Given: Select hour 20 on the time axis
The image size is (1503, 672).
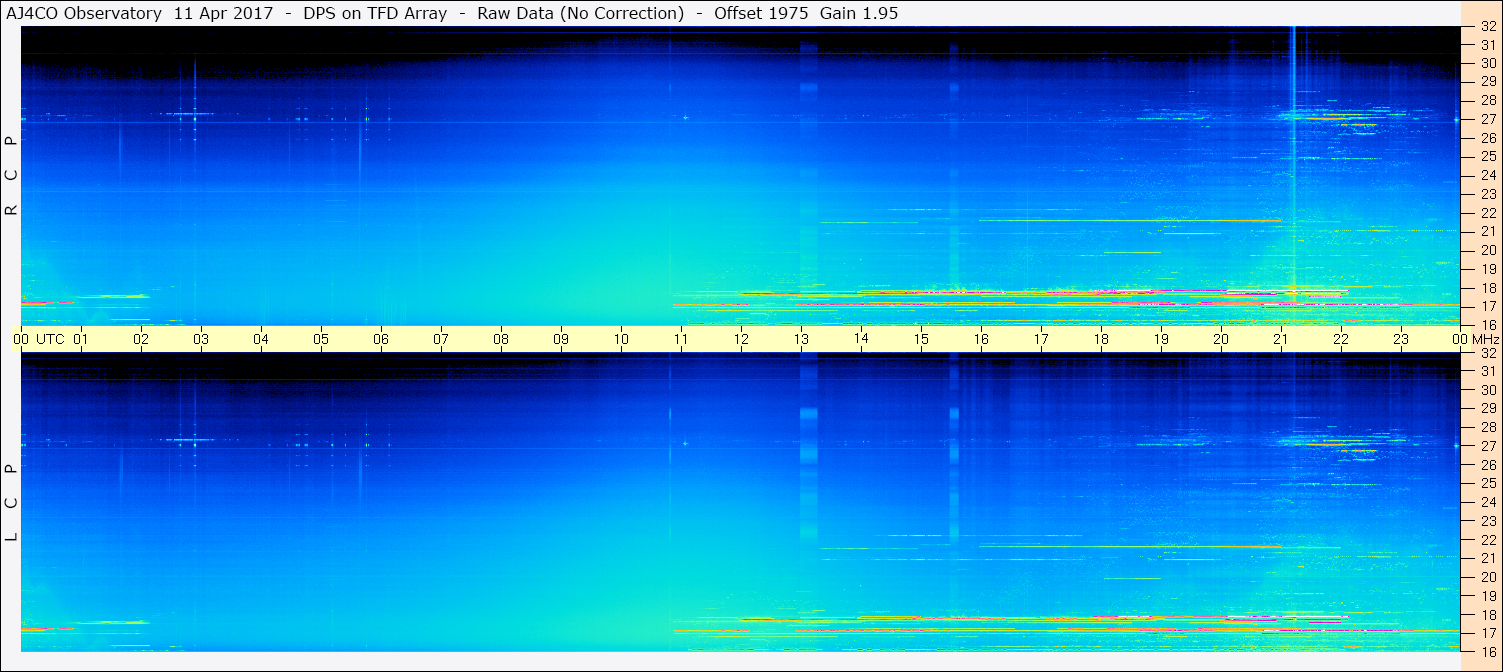Looking at the screenshot, I should [1221, 339].
